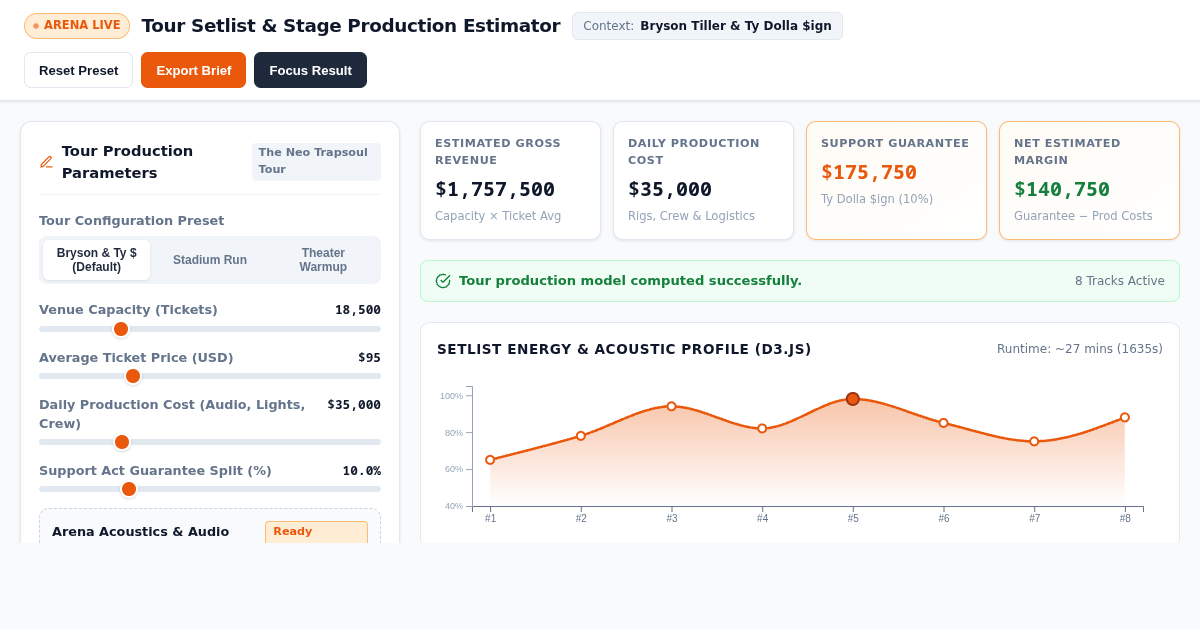Screen dimensions: 1200x630
Task: Click the check-circle icon in the success banner
Action: pos(443,281)
